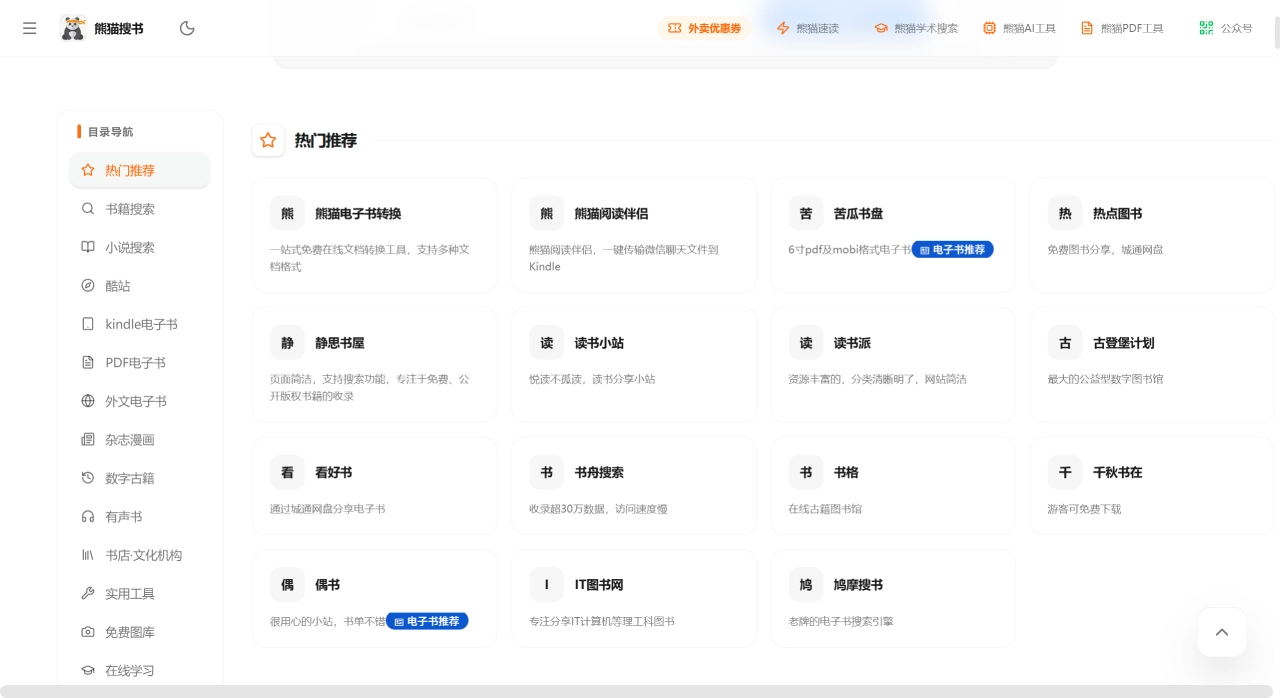Click the camera icon beside 免费图库
This screenshot has height=698, width=1280.
click(88, 632)
